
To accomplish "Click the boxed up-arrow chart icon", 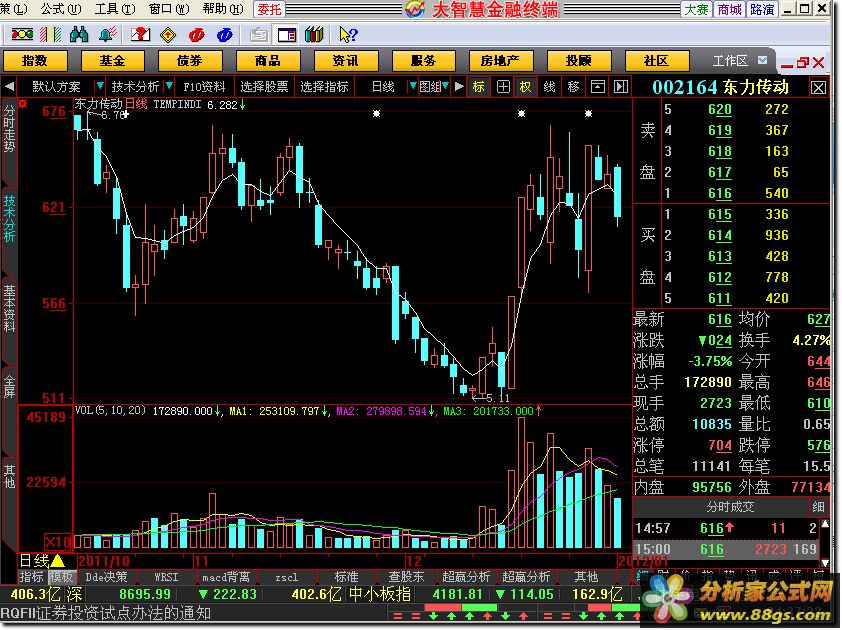I will click(x=598, y=86).
